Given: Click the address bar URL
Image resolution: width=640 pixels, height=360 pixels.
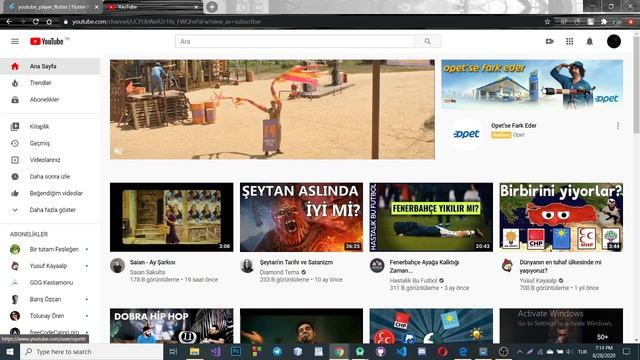Looking at the screenshot, I should tap(167, 22).
